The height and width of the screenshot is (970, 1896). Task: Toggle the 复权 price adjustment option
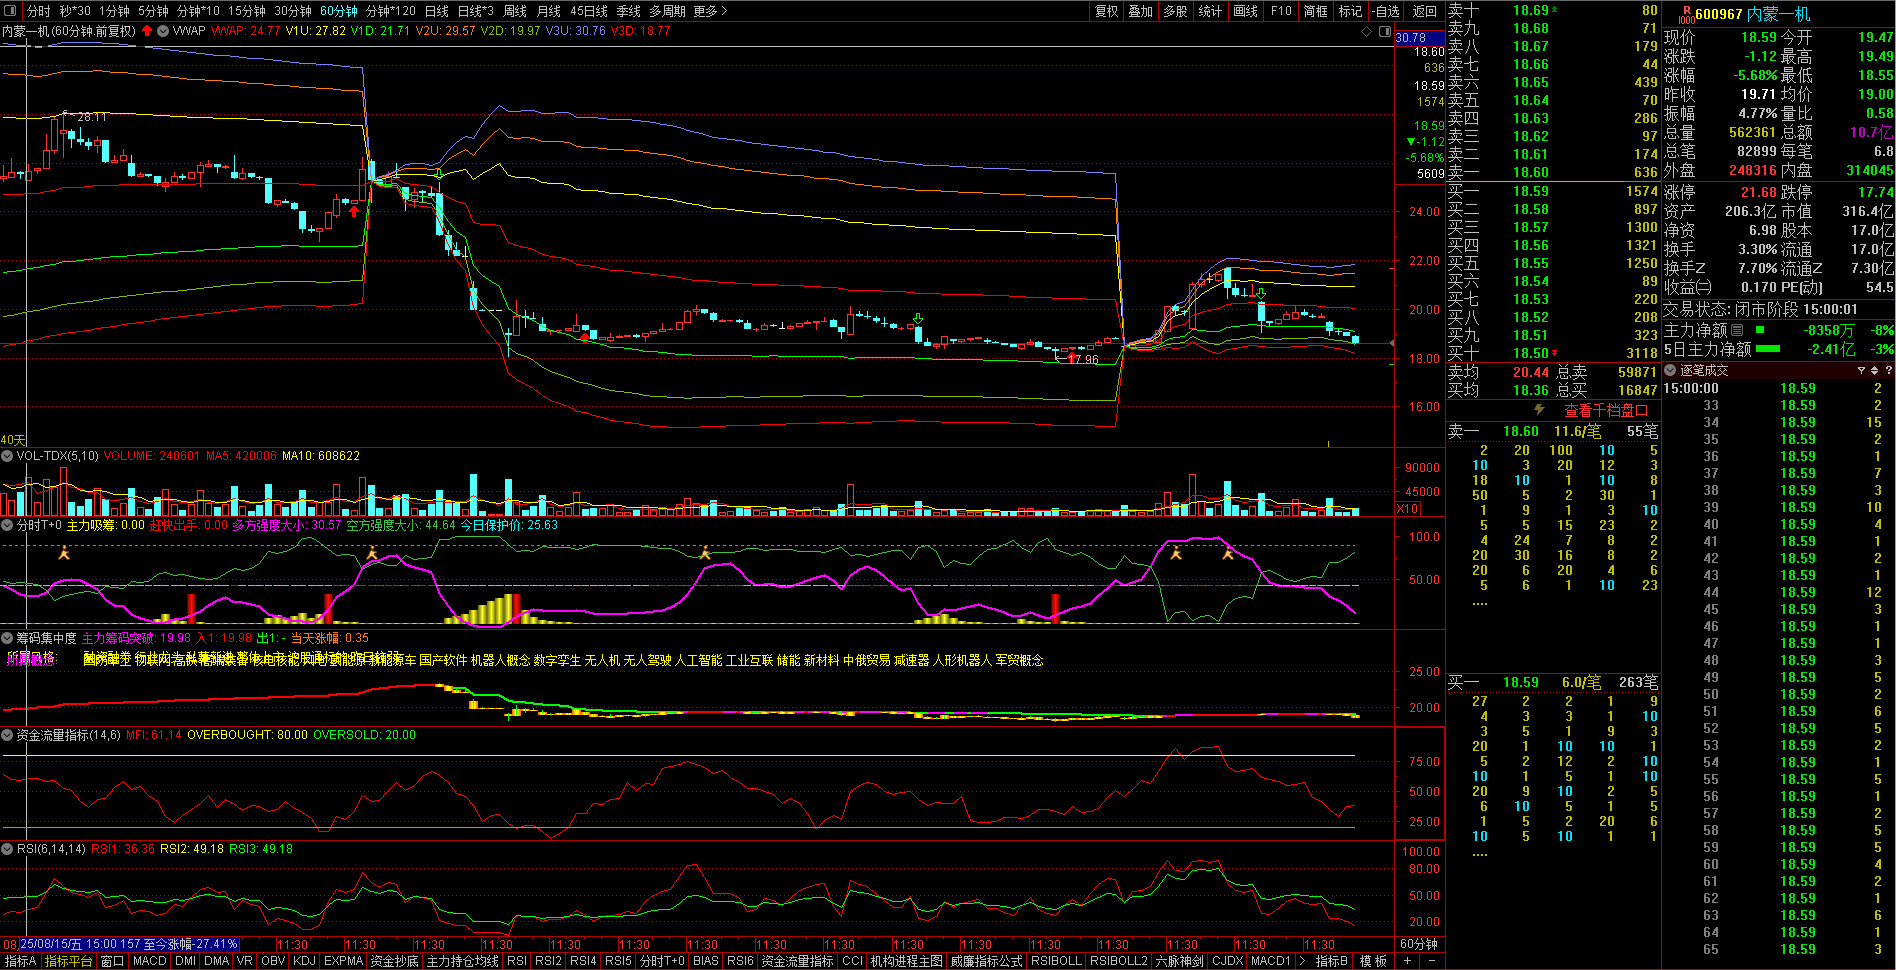(1106, 11)
